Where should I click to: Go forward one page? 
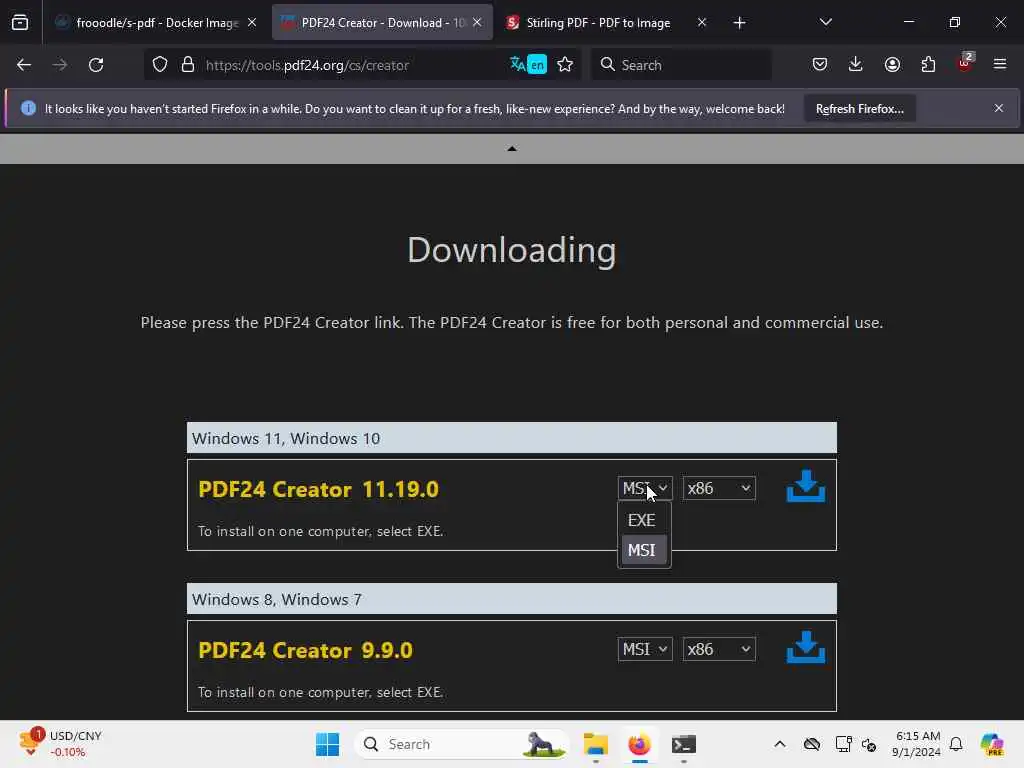pyautogui.click(x=60, y=65)
